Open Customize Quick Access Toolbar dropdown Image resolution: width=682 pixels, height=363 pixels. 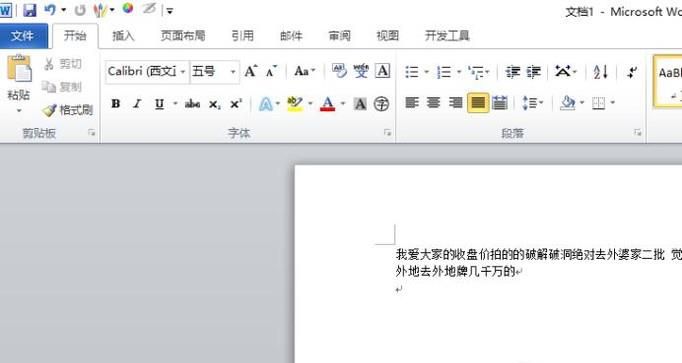(170, 11)
